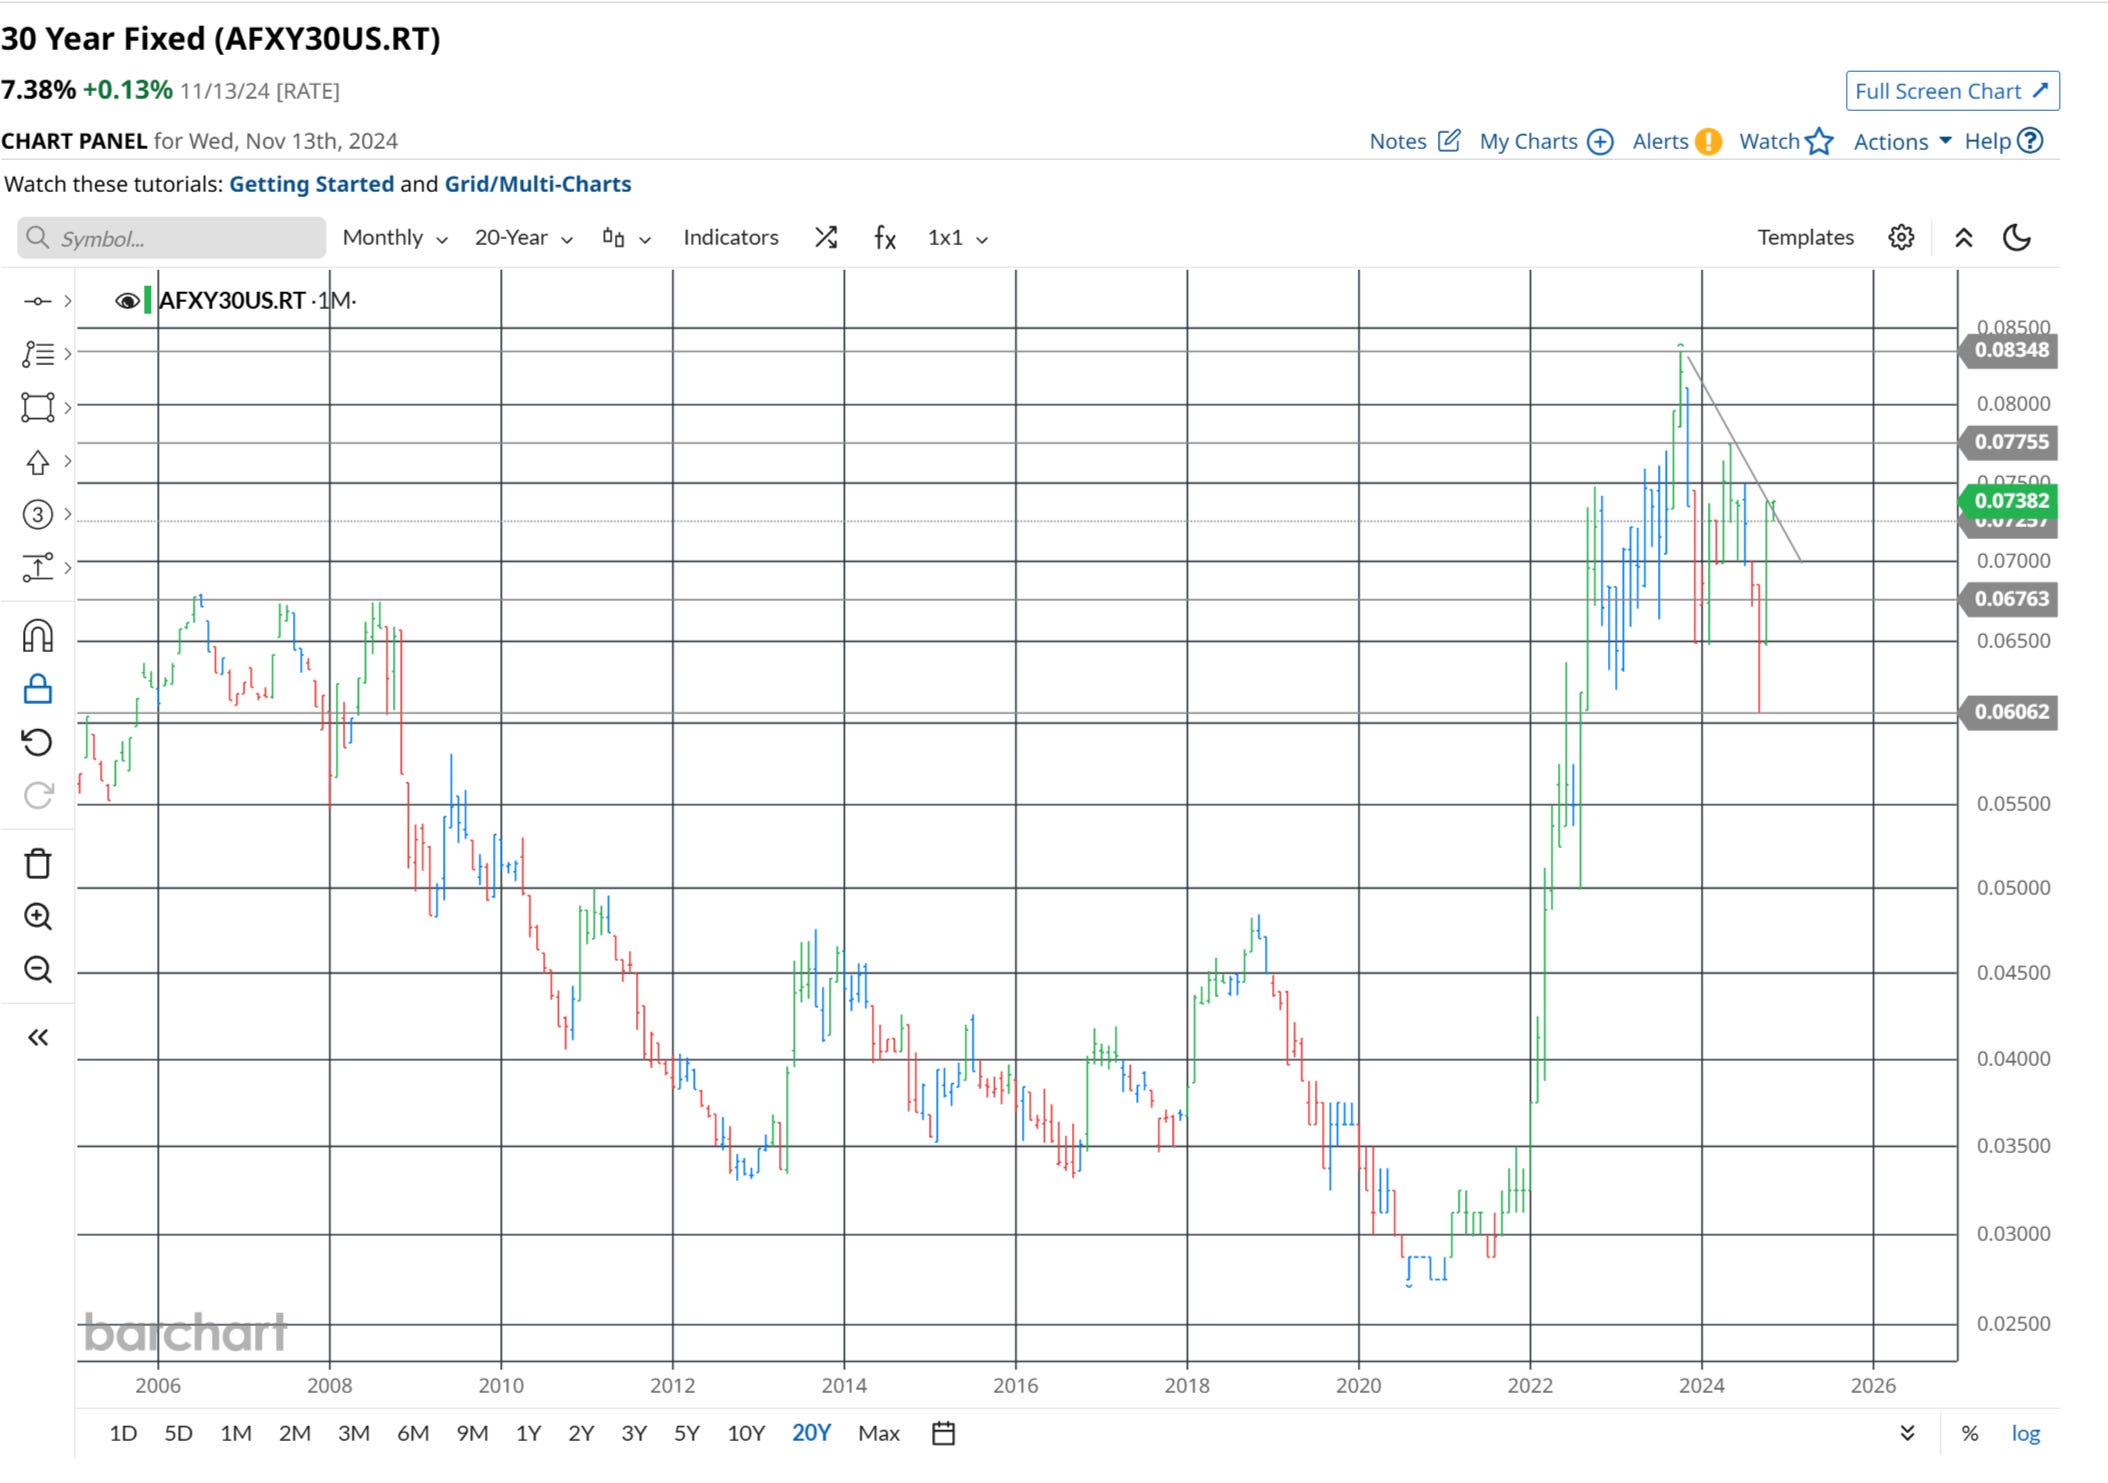Select the magnet snap tool

click(x=38, y=636)
